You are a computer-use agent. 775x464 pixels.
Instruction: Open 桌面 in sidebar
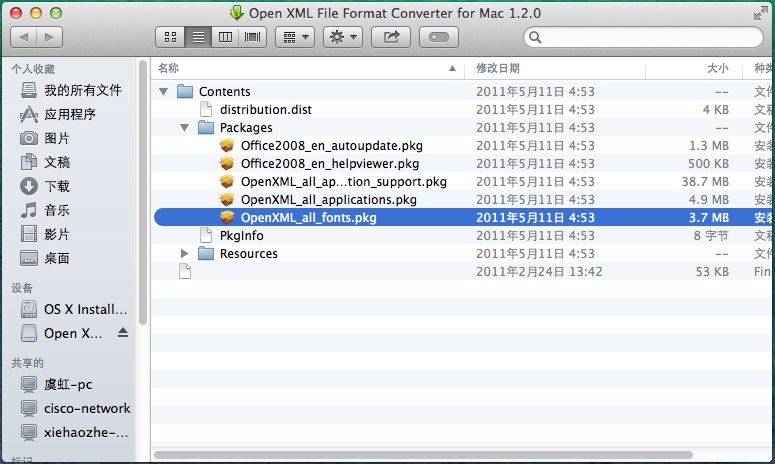(x=45, y=258)
